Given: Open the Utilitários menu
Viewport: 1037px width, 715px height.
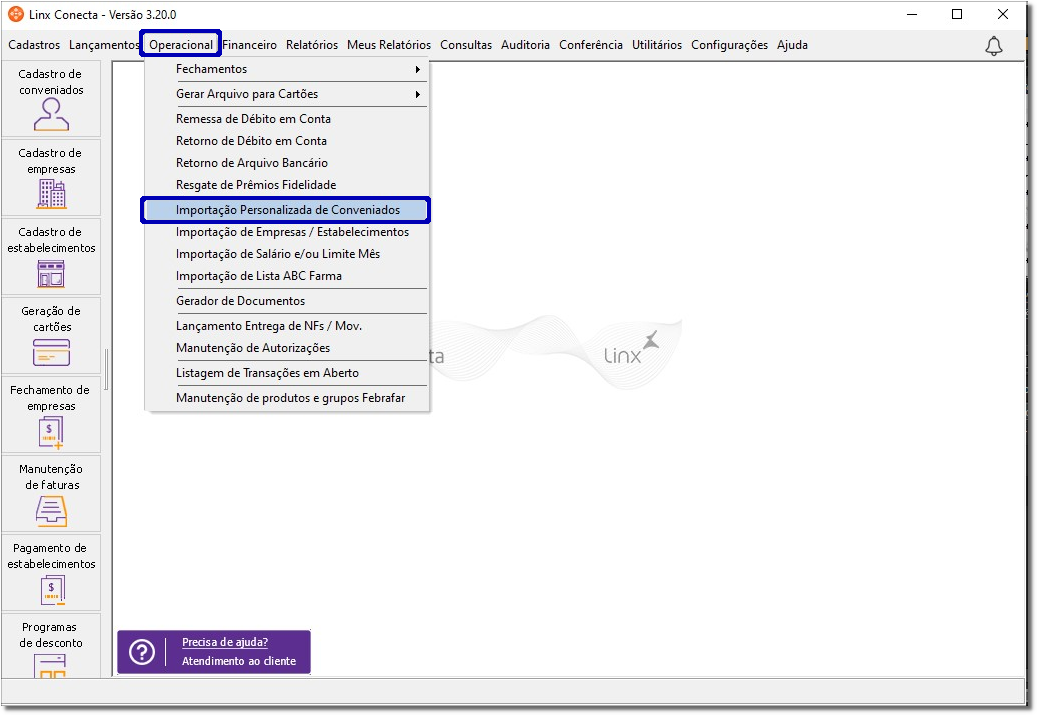Looking at the screenshot, I should [657, 45].
